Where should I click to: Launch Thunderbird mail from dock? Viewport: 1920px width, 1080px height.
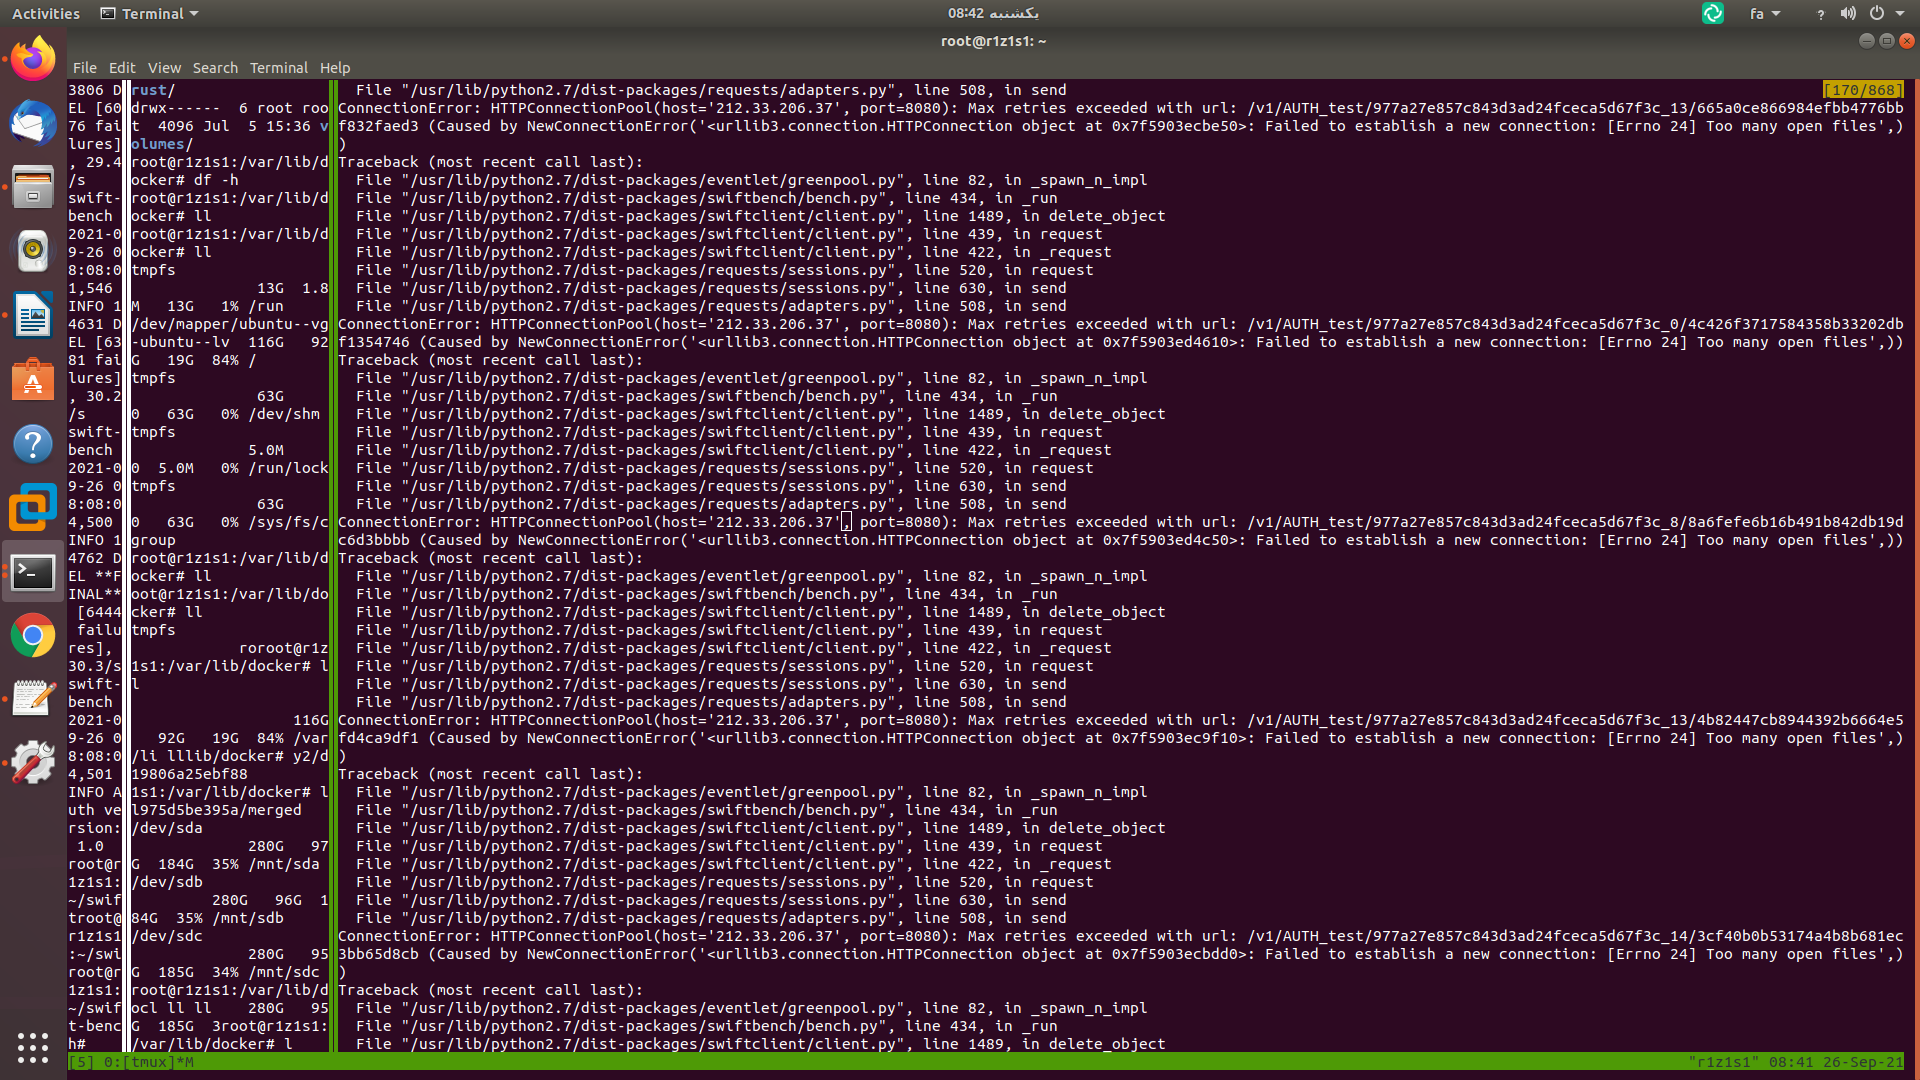(x=33, y=123)
